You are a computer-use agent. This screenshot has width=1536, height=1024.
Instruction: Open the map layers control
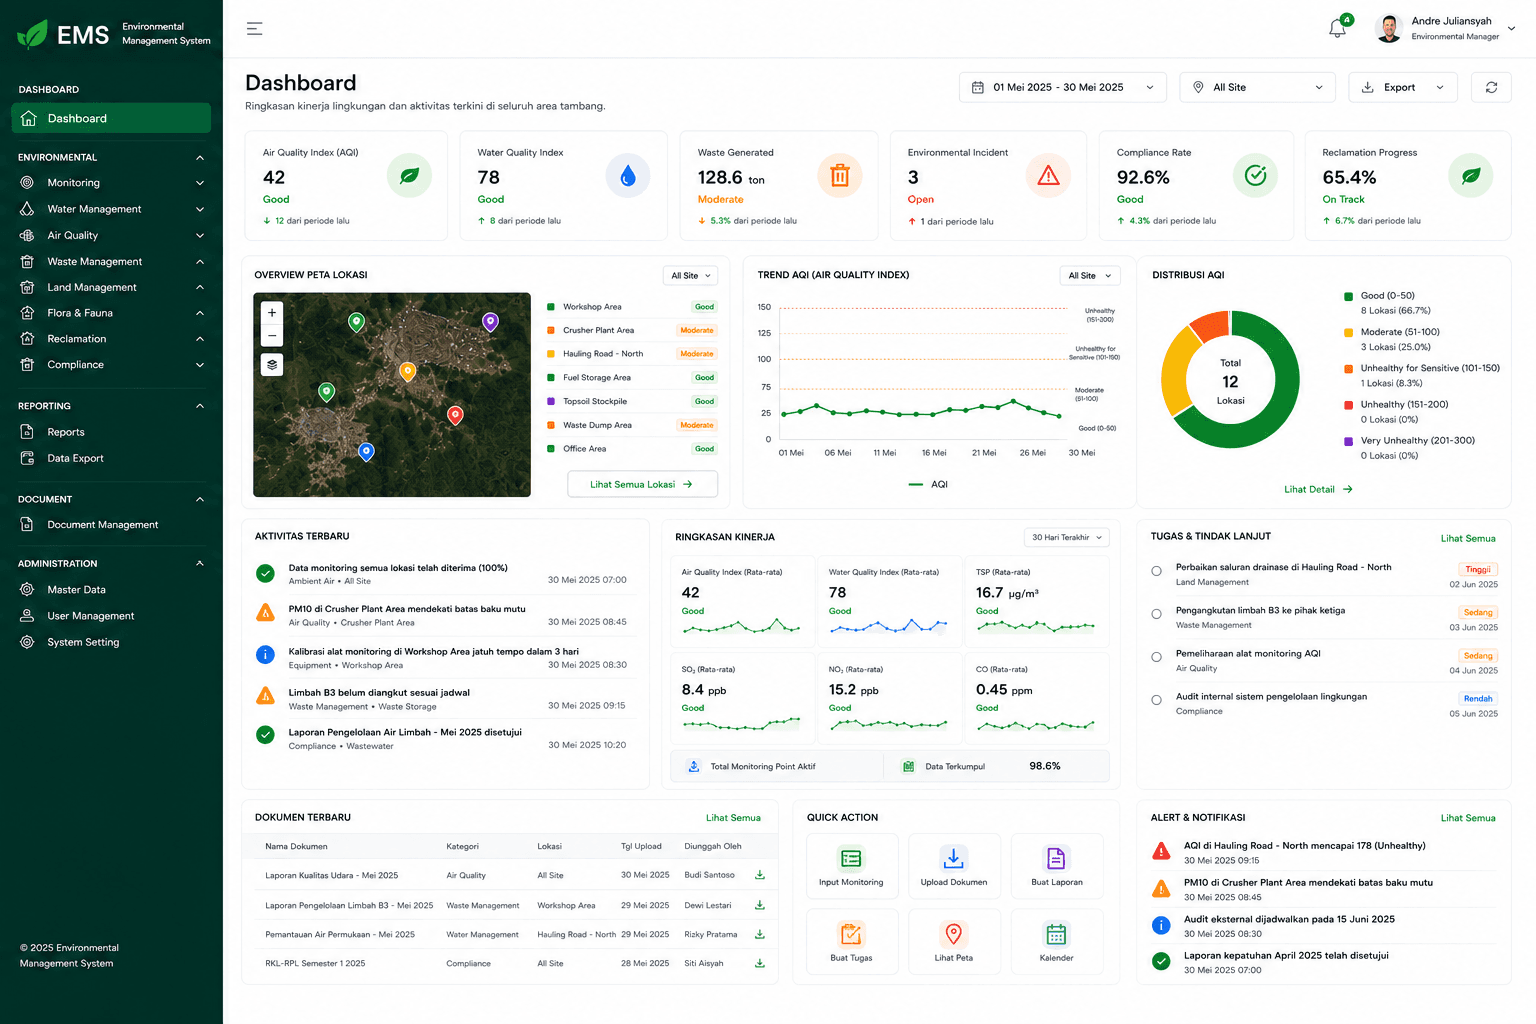pos(272,364)
